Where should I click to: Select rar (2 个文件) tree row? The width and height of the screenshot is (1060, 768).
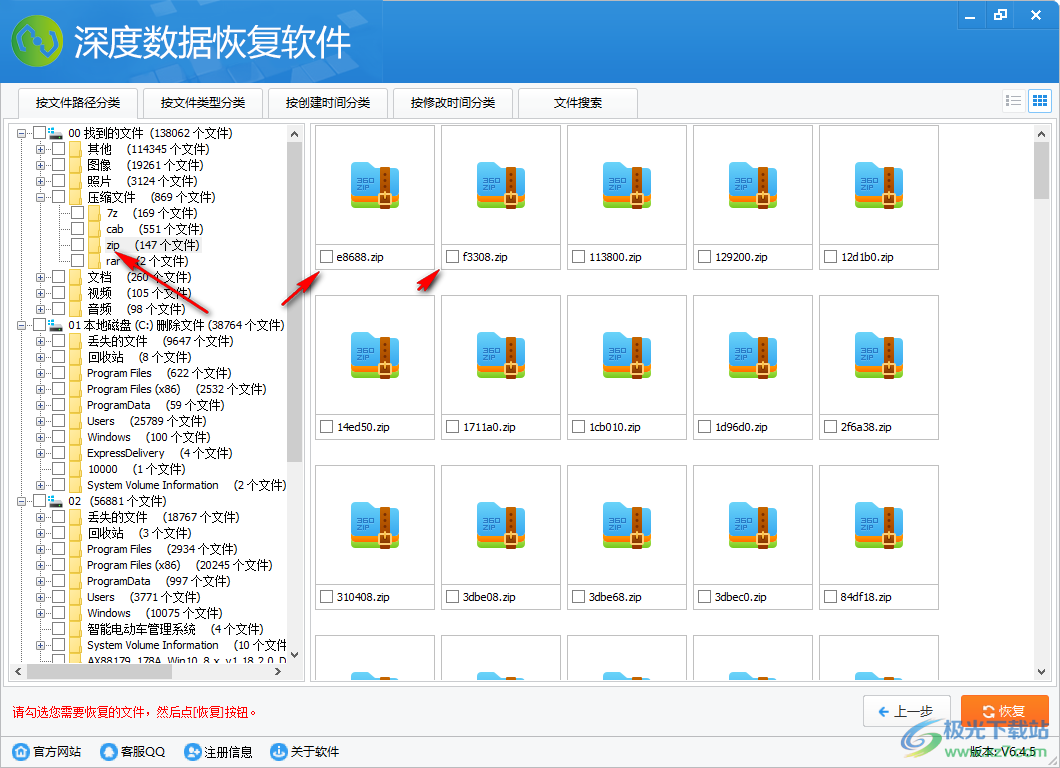coord(147,261)
